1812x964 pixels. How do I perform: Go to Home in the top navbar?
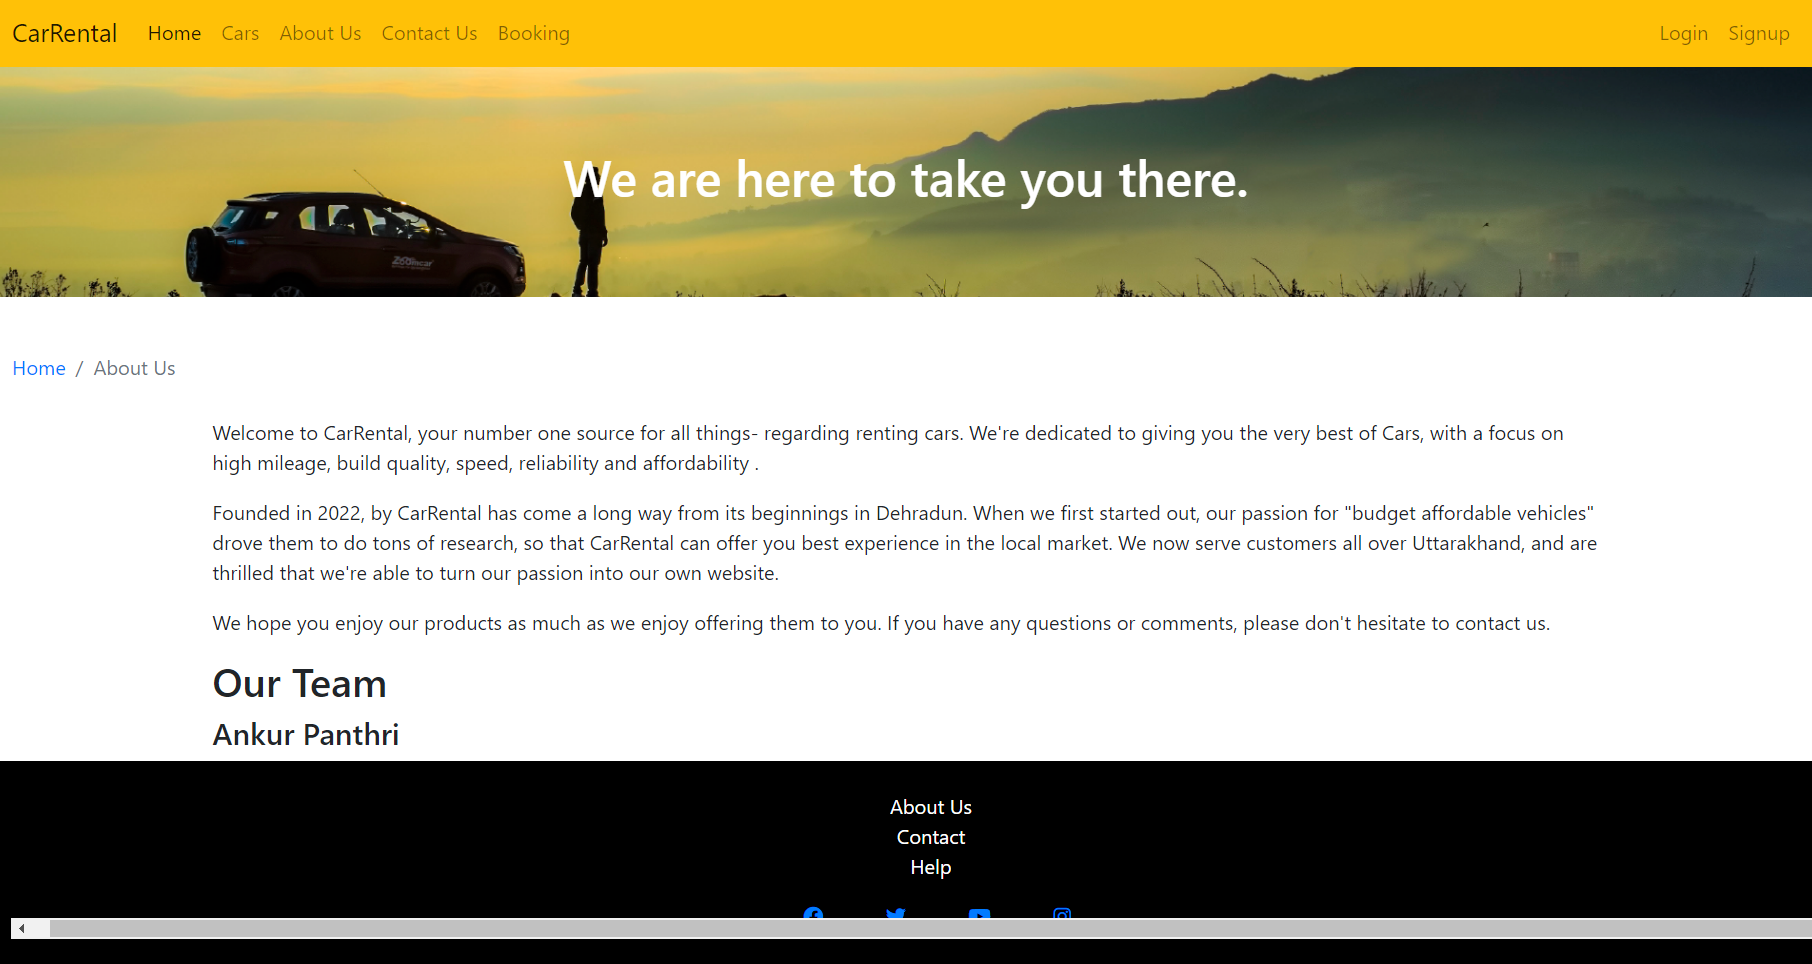click(x=174, y=33)
